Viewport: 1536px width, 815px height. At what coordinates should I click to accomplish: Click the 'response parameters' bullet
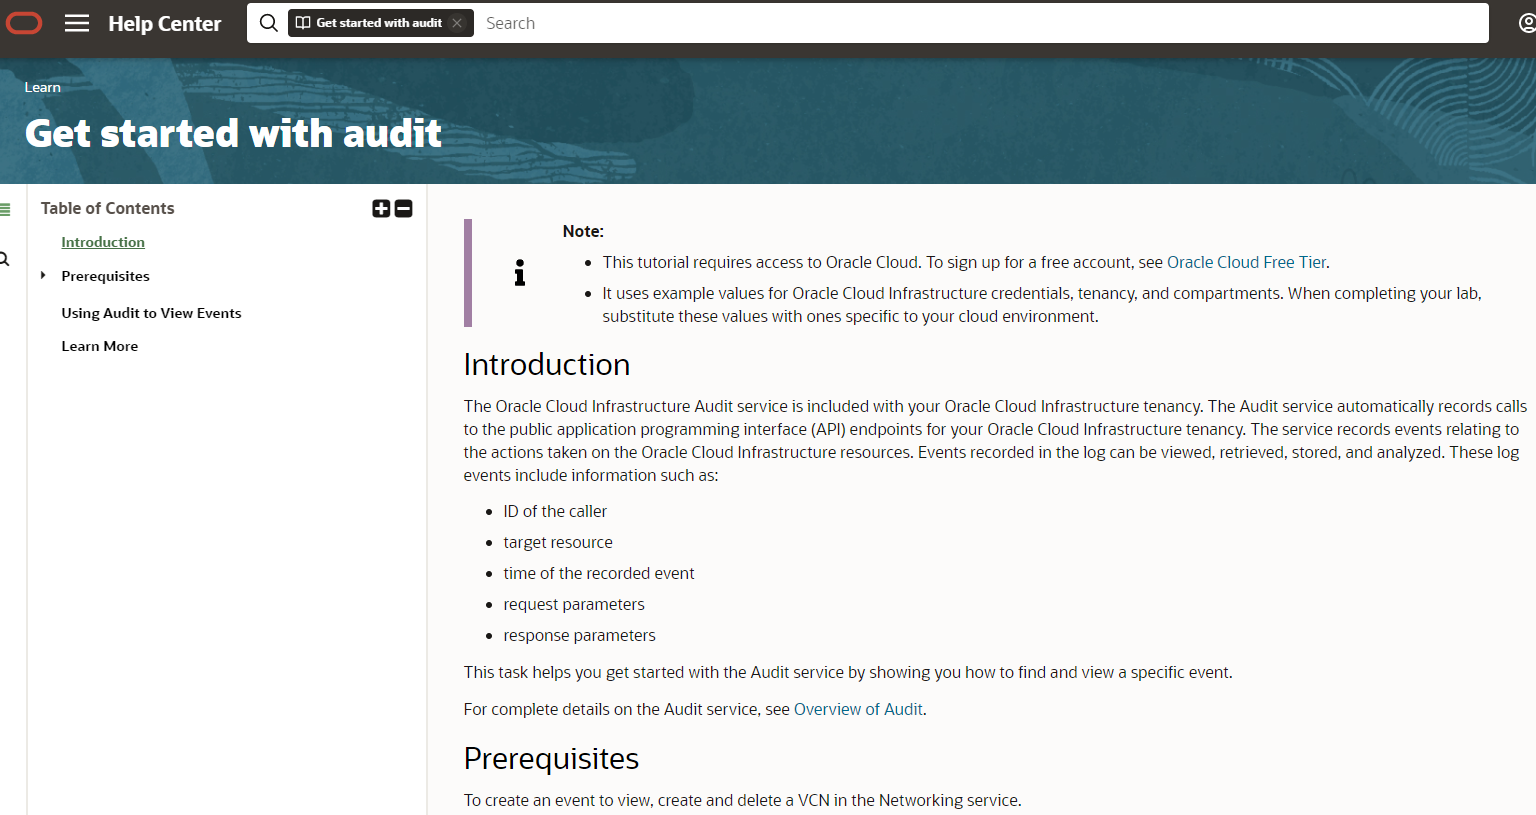point(580,635)
